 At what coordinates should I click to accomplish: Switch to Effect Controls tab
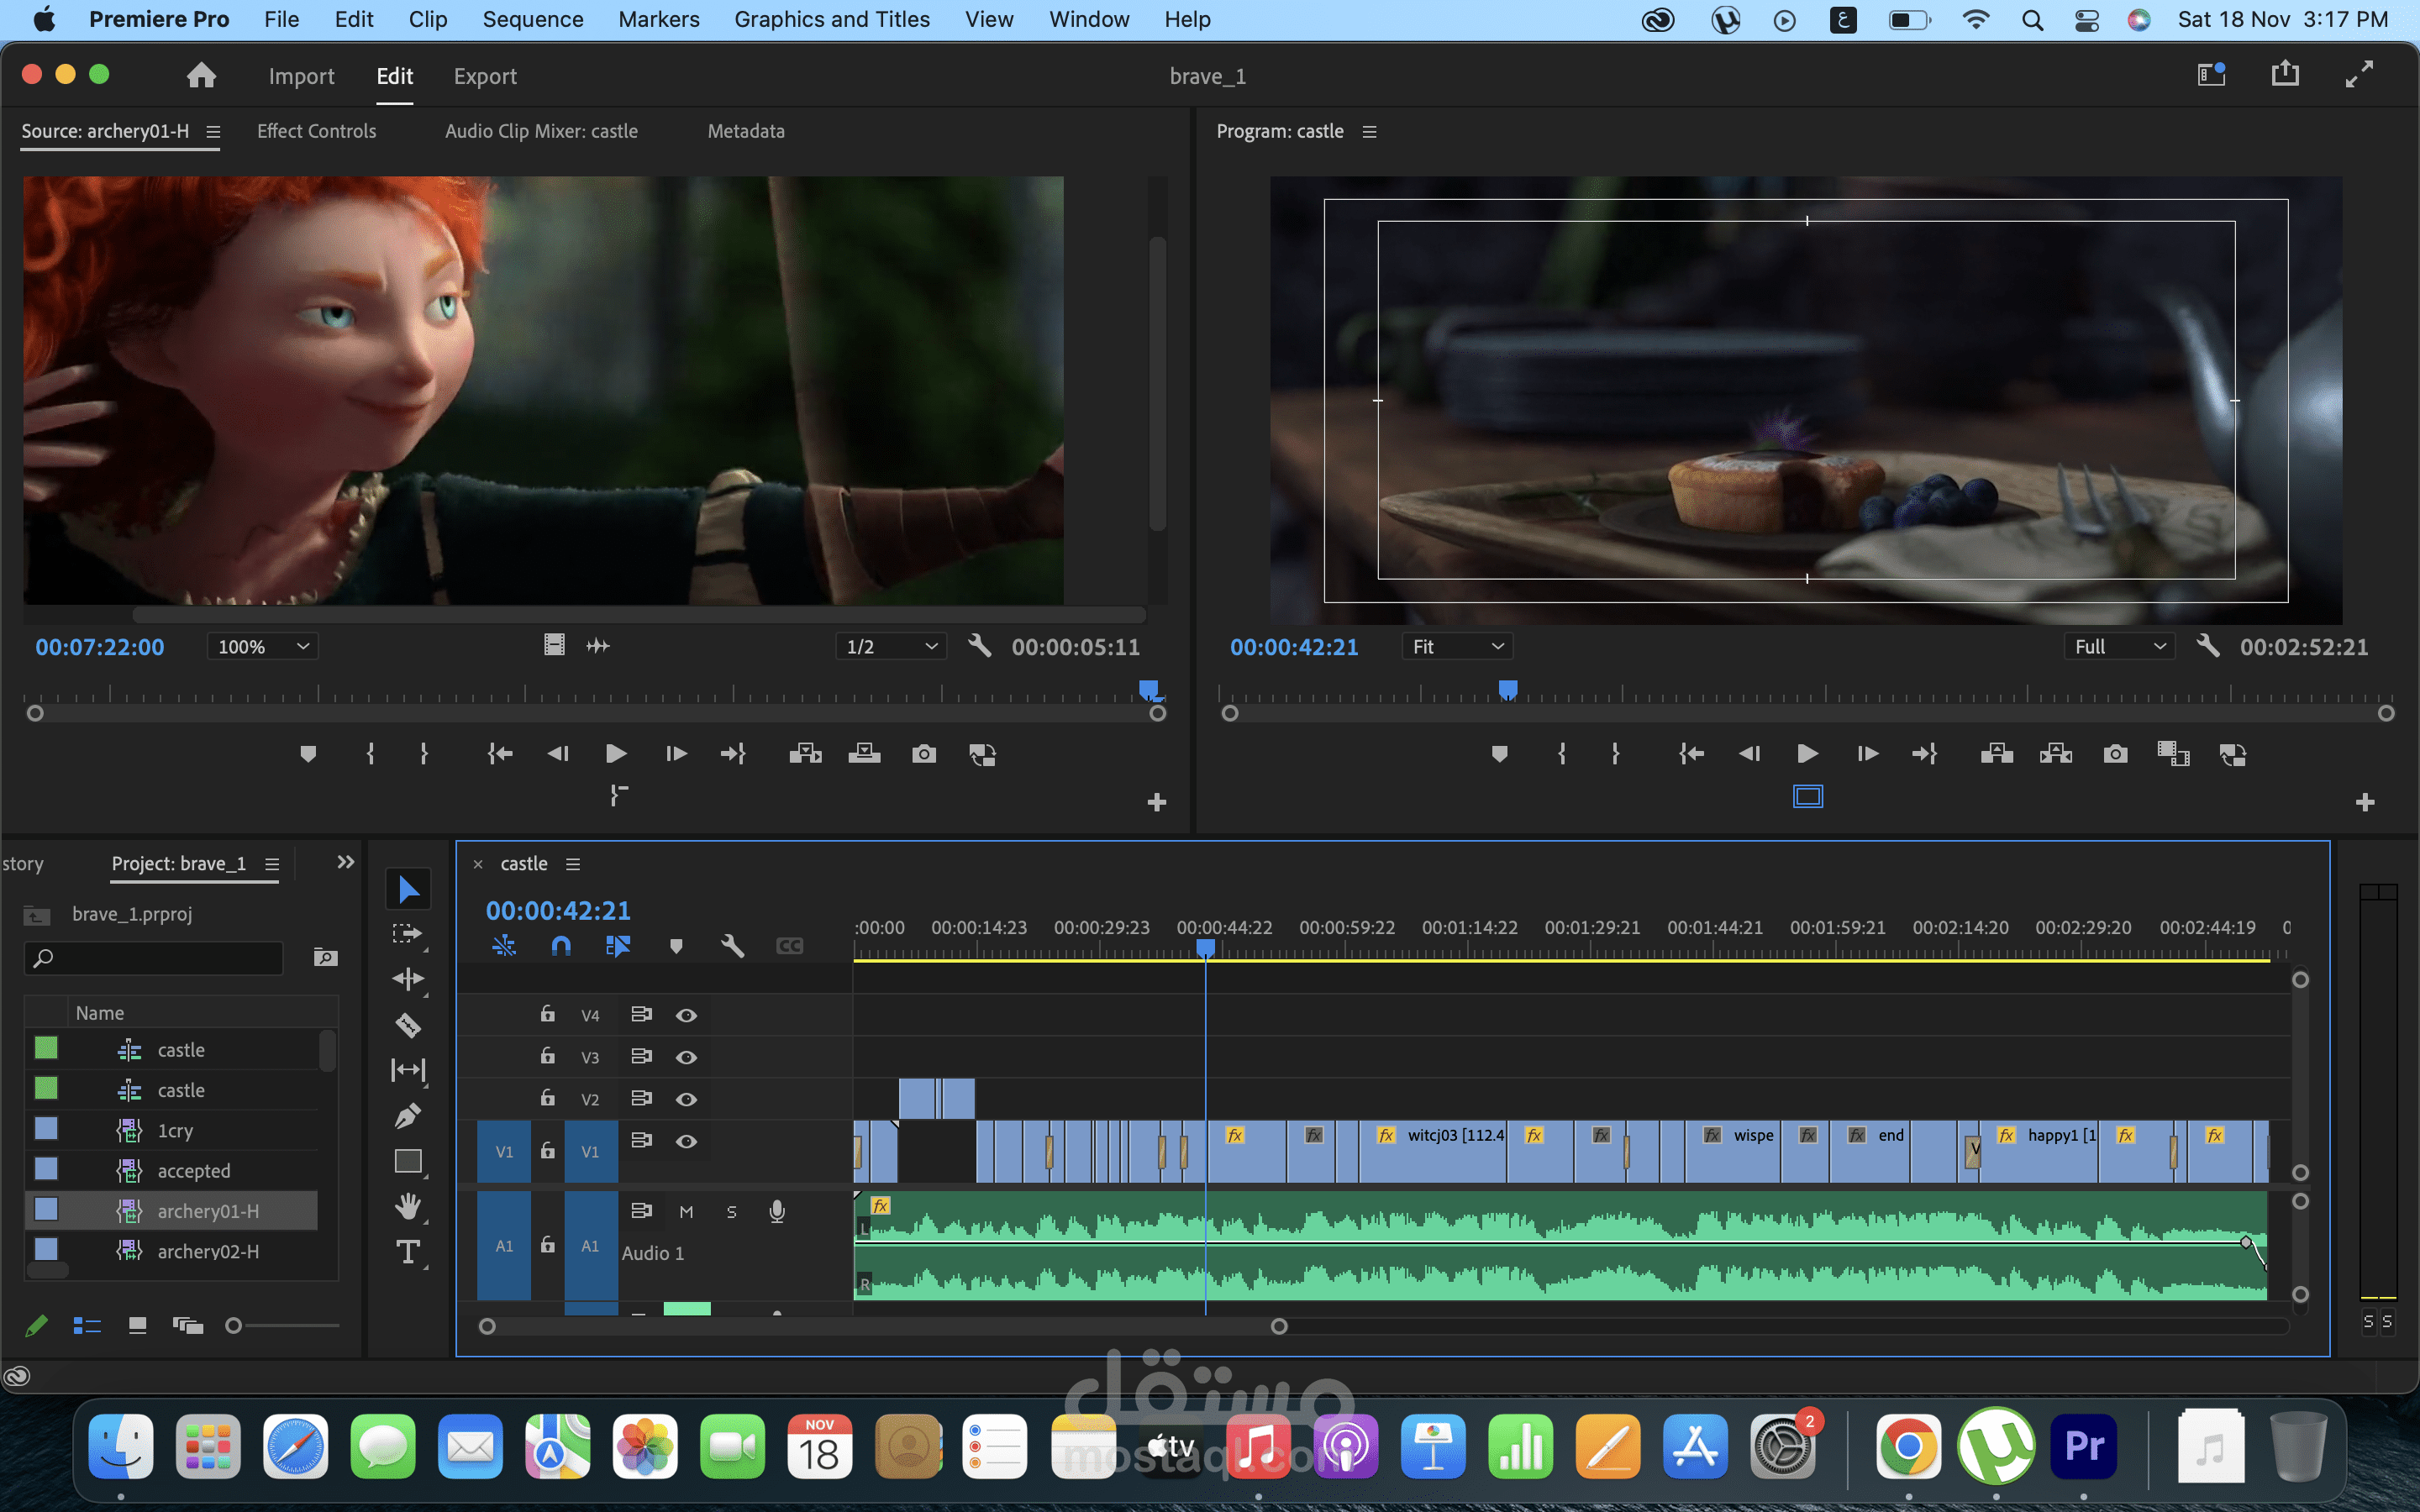(x=316, y=131)
